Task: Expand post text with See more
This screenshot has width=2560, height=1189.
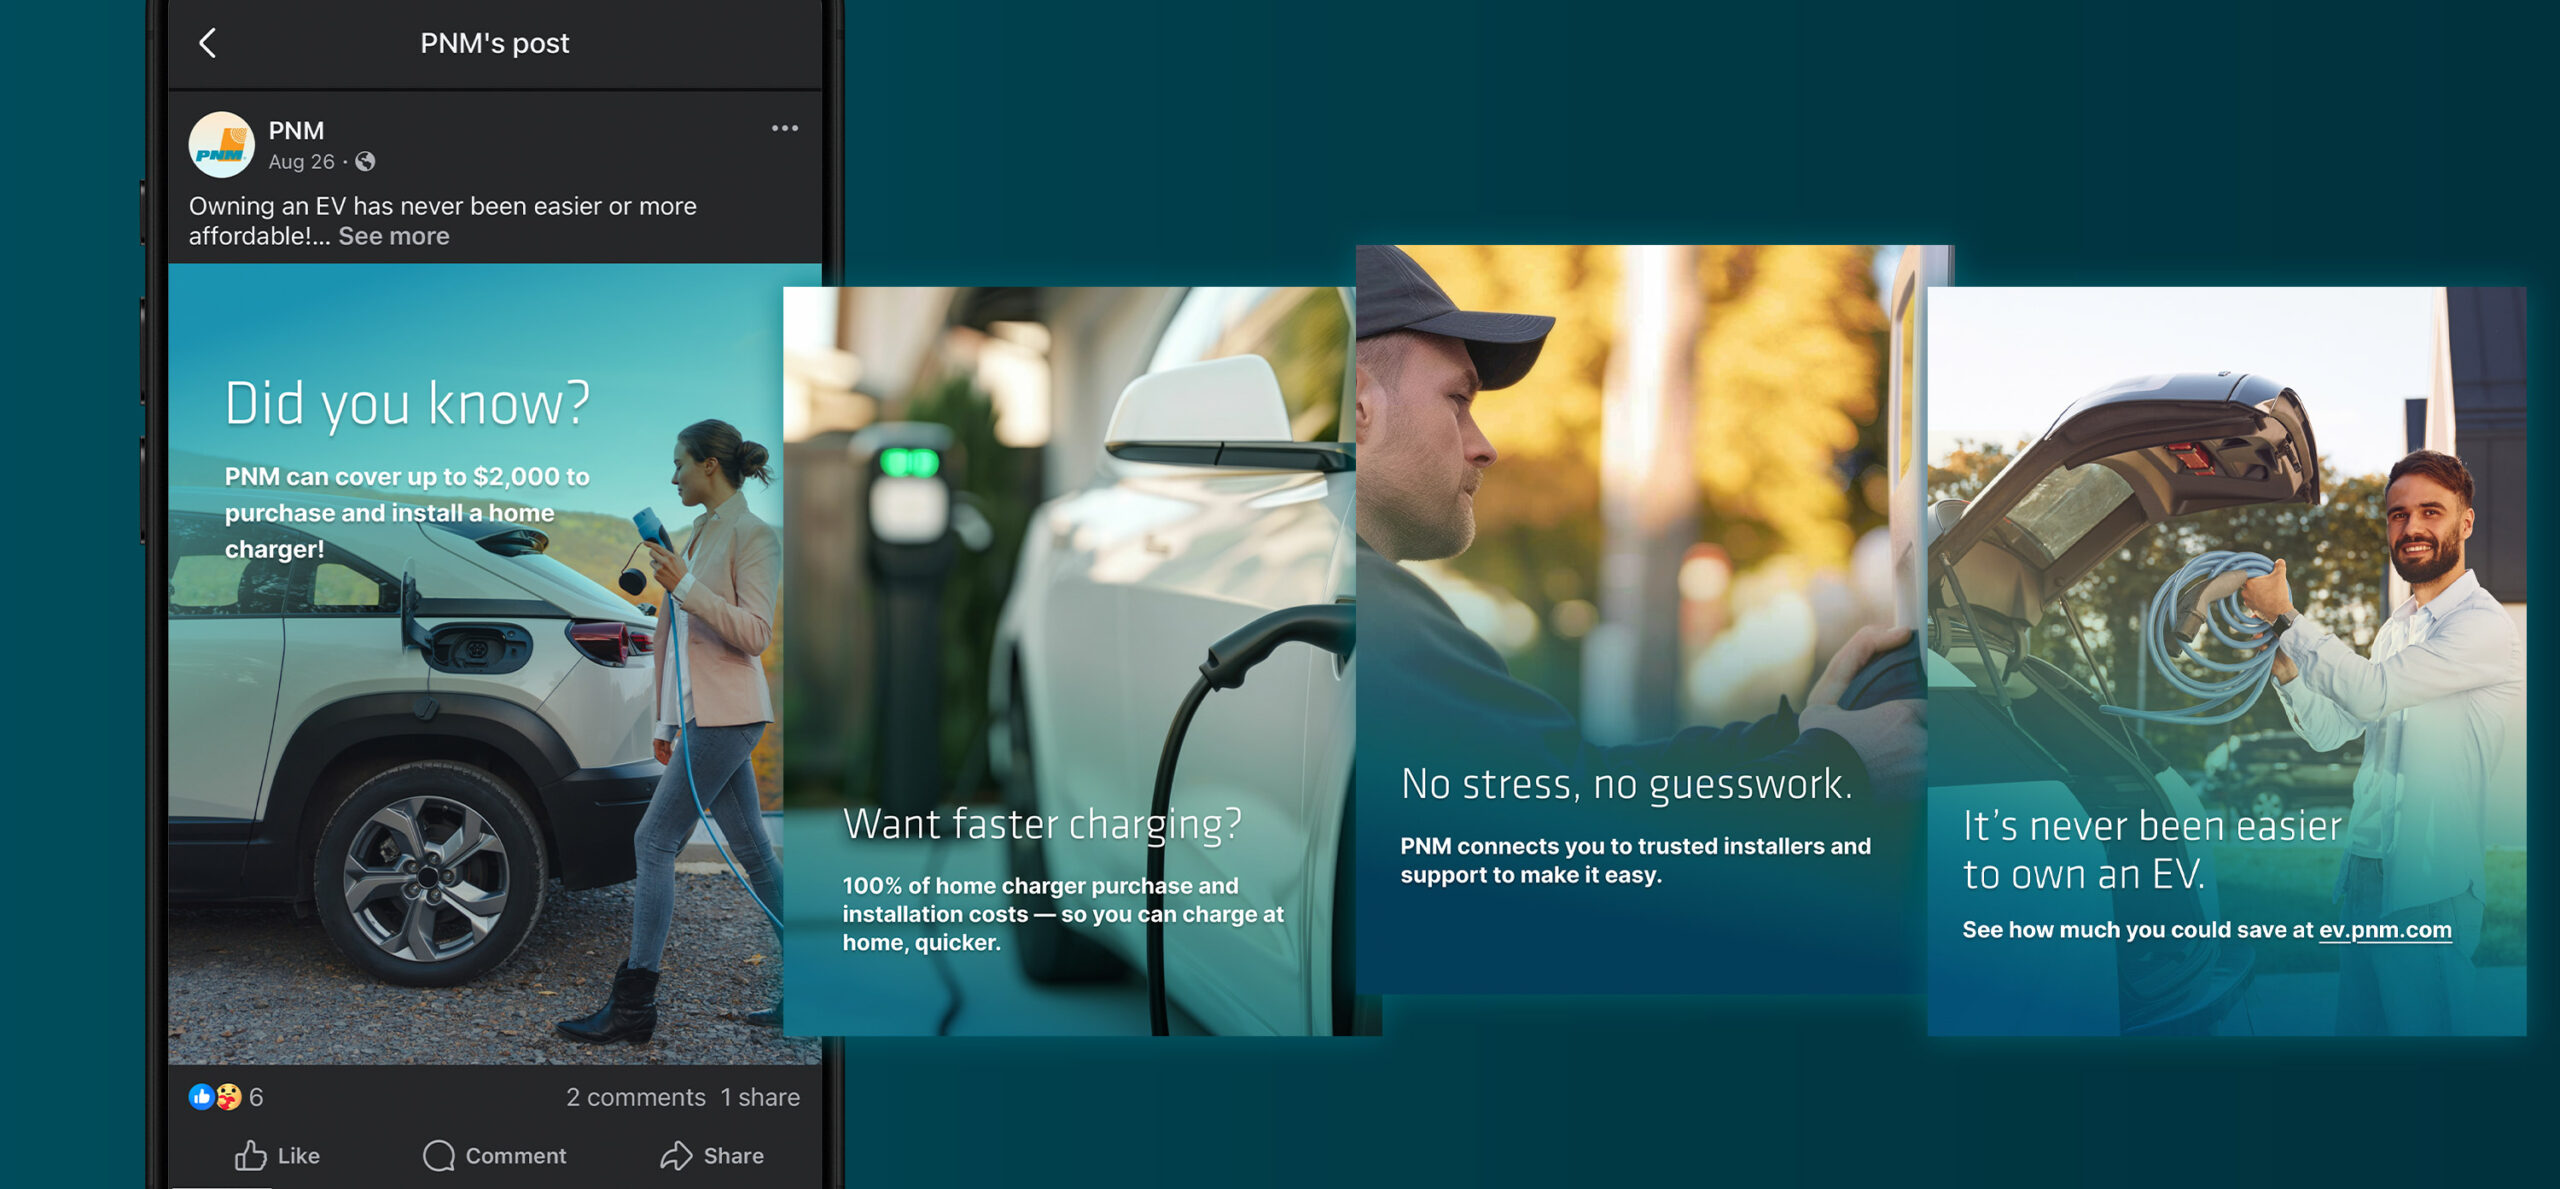Action: coord(393,236)
